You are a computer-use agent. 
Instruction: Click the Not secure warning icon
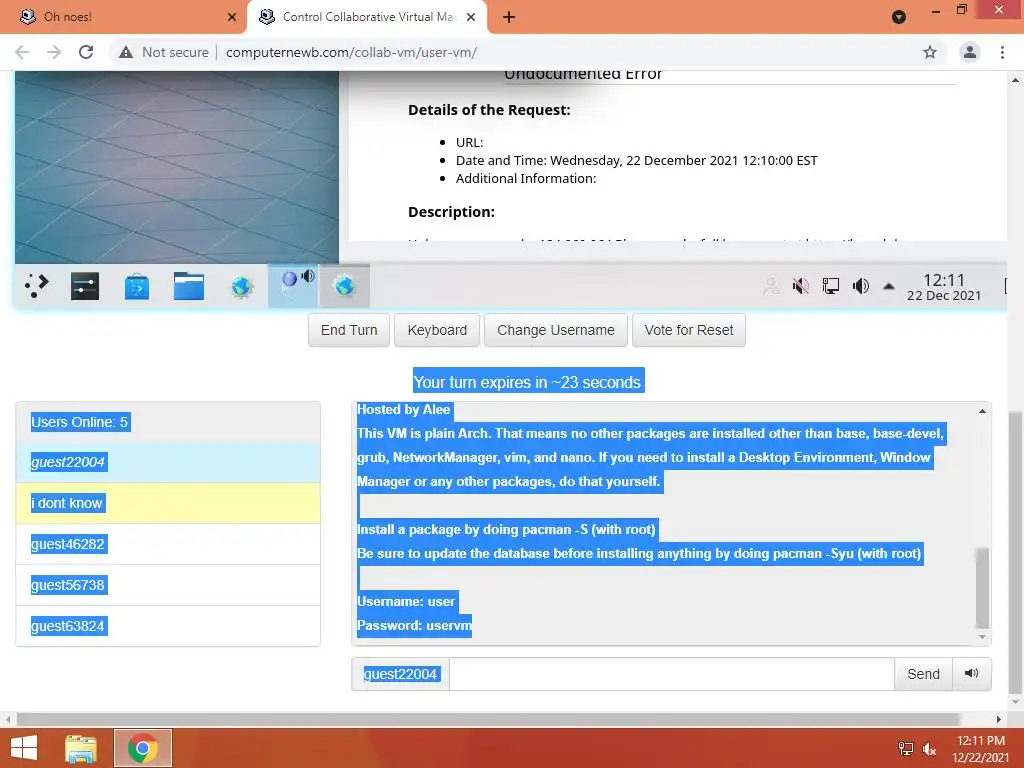126,52
